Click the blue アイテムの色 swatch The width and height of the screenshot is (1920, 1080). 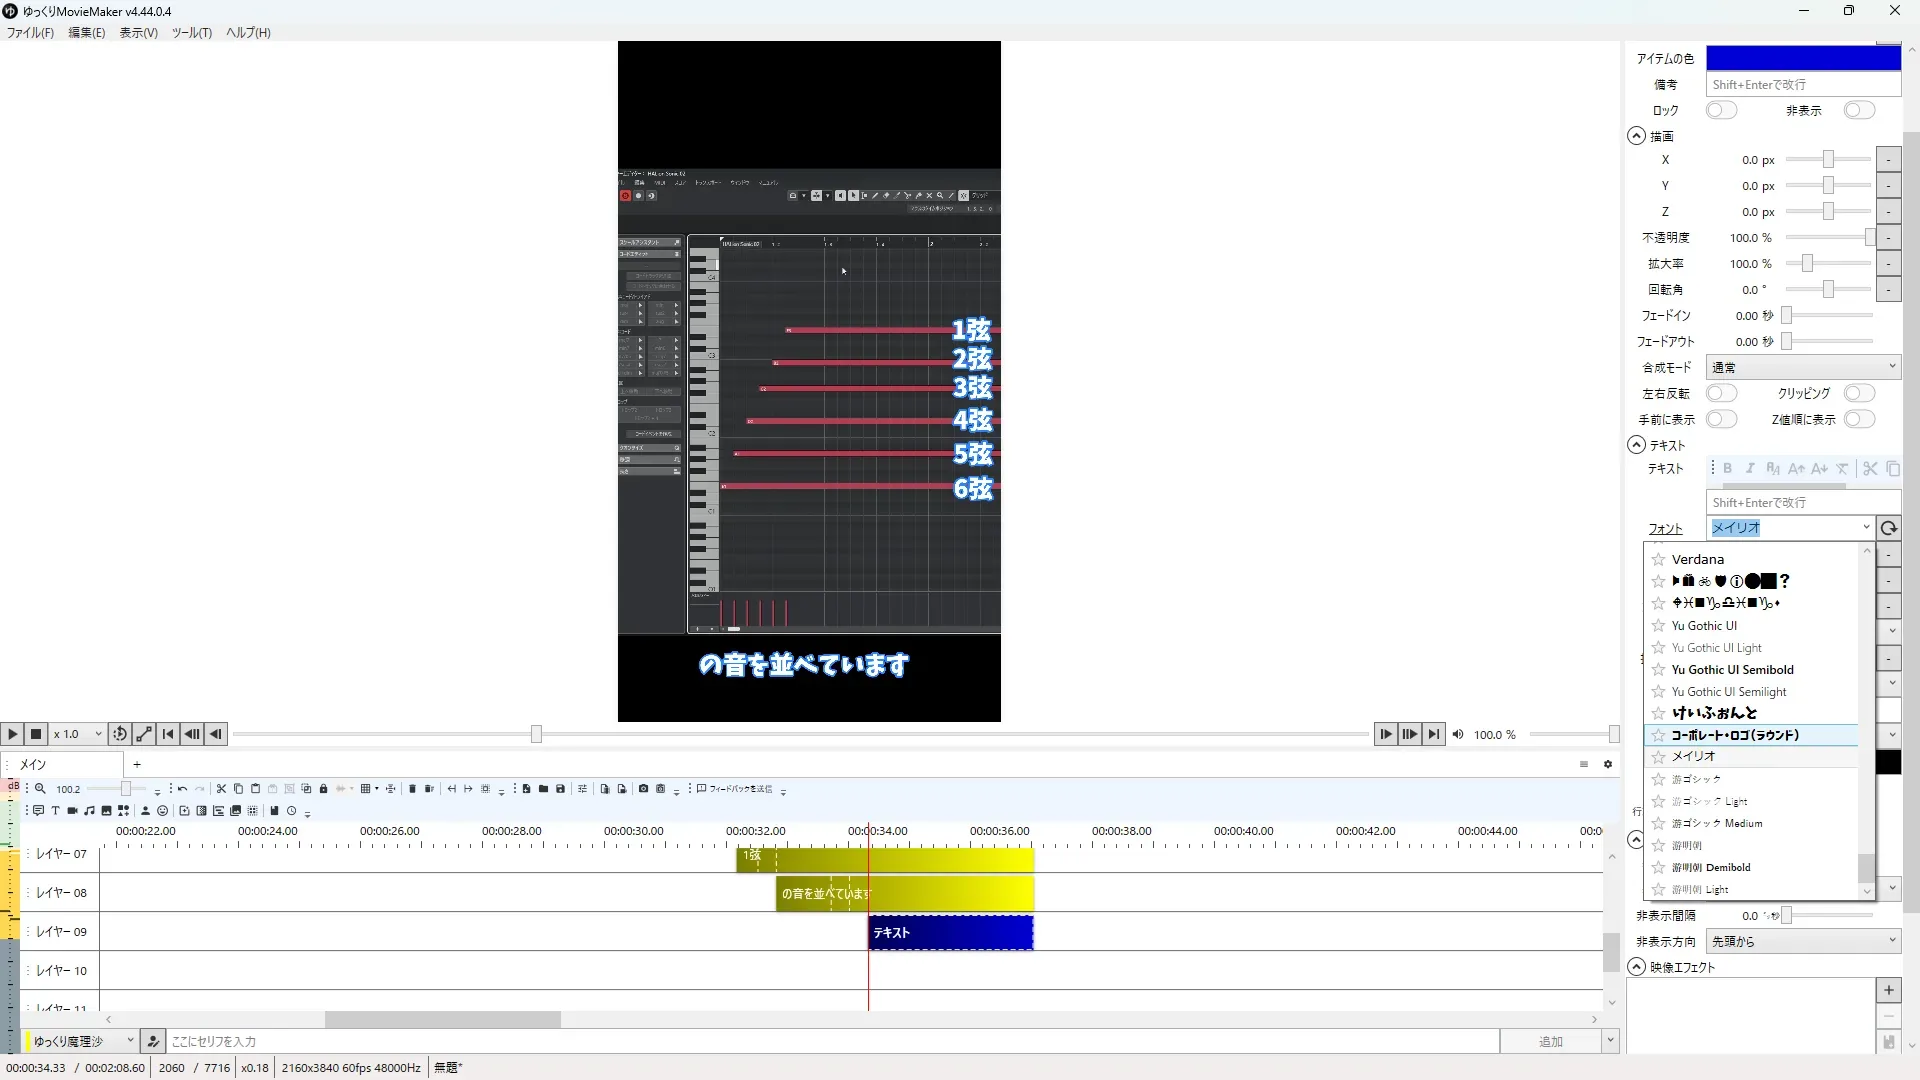[1802, 58]
